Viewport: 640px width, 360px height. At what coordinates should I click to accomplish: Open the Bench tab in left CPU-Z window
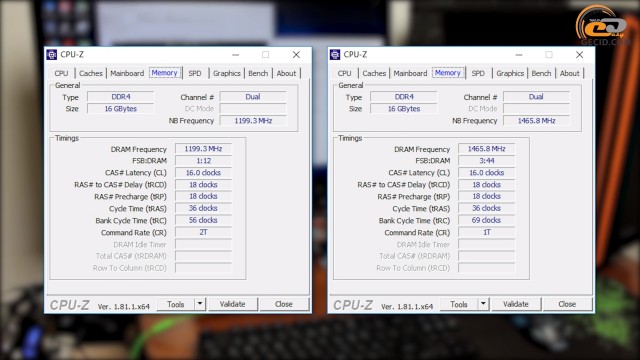(x=258, y=73)
